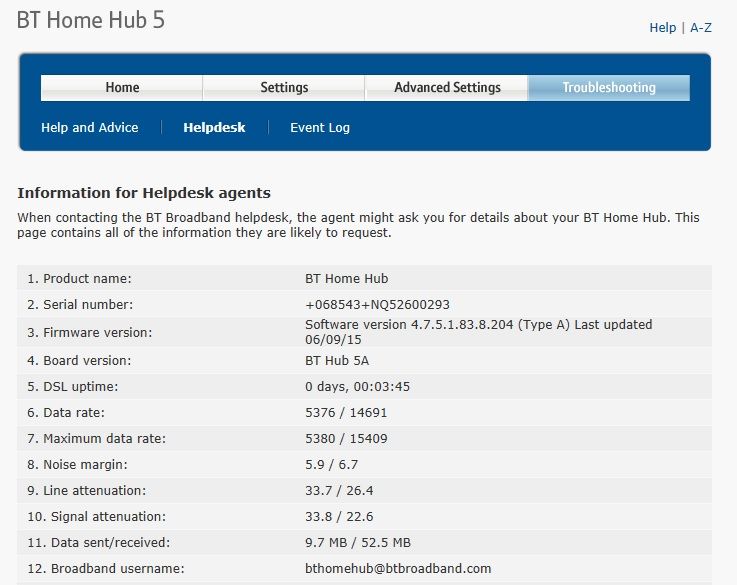Select username bthomehub@btbroadband.com

click(x=398, y=569)
